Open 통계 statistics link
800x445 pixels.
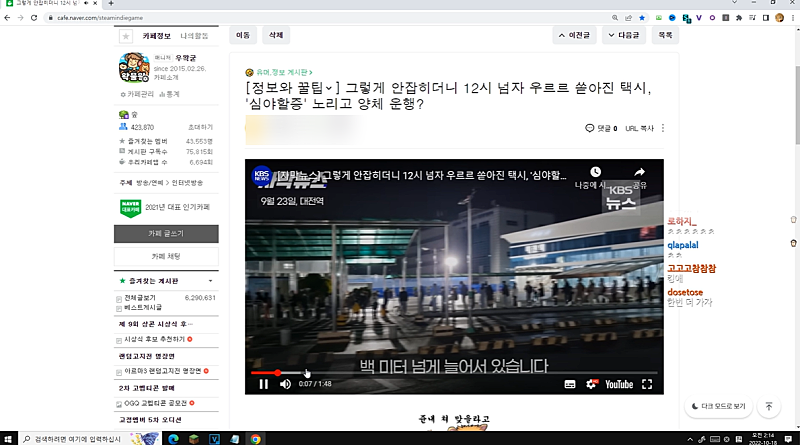pos(169,94)
